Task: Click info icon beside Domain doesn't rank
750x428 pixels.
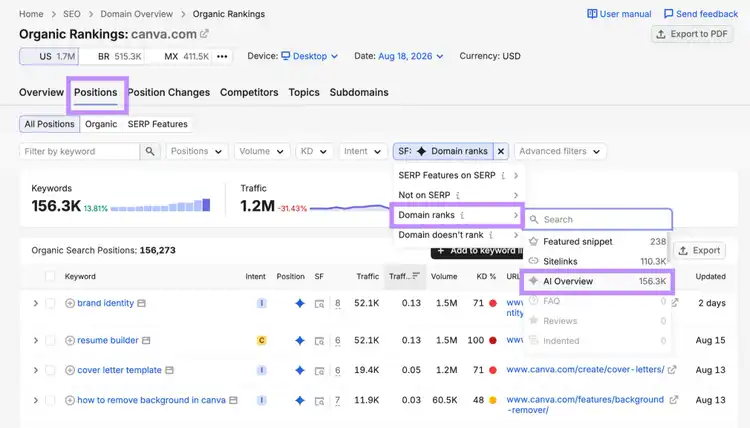Action: pyautogui.click(x=491, y=235)
